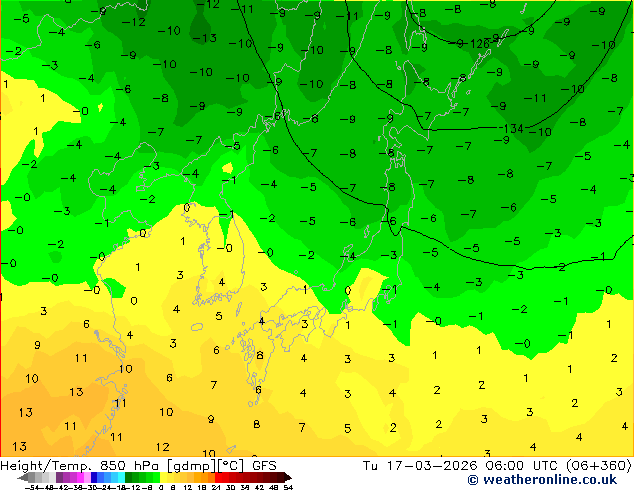The image size is (634, 490).
Task: Click the "[gdmp]" unit label
Action: pyautogui.click(x=192, y=466)
